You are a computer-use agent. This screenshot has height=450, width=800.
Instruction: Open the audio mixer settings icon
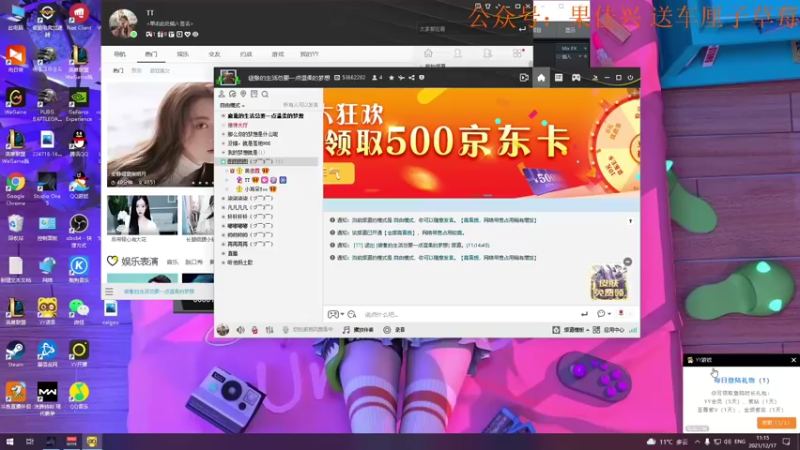pyautogui.click(x=269, y=330)
